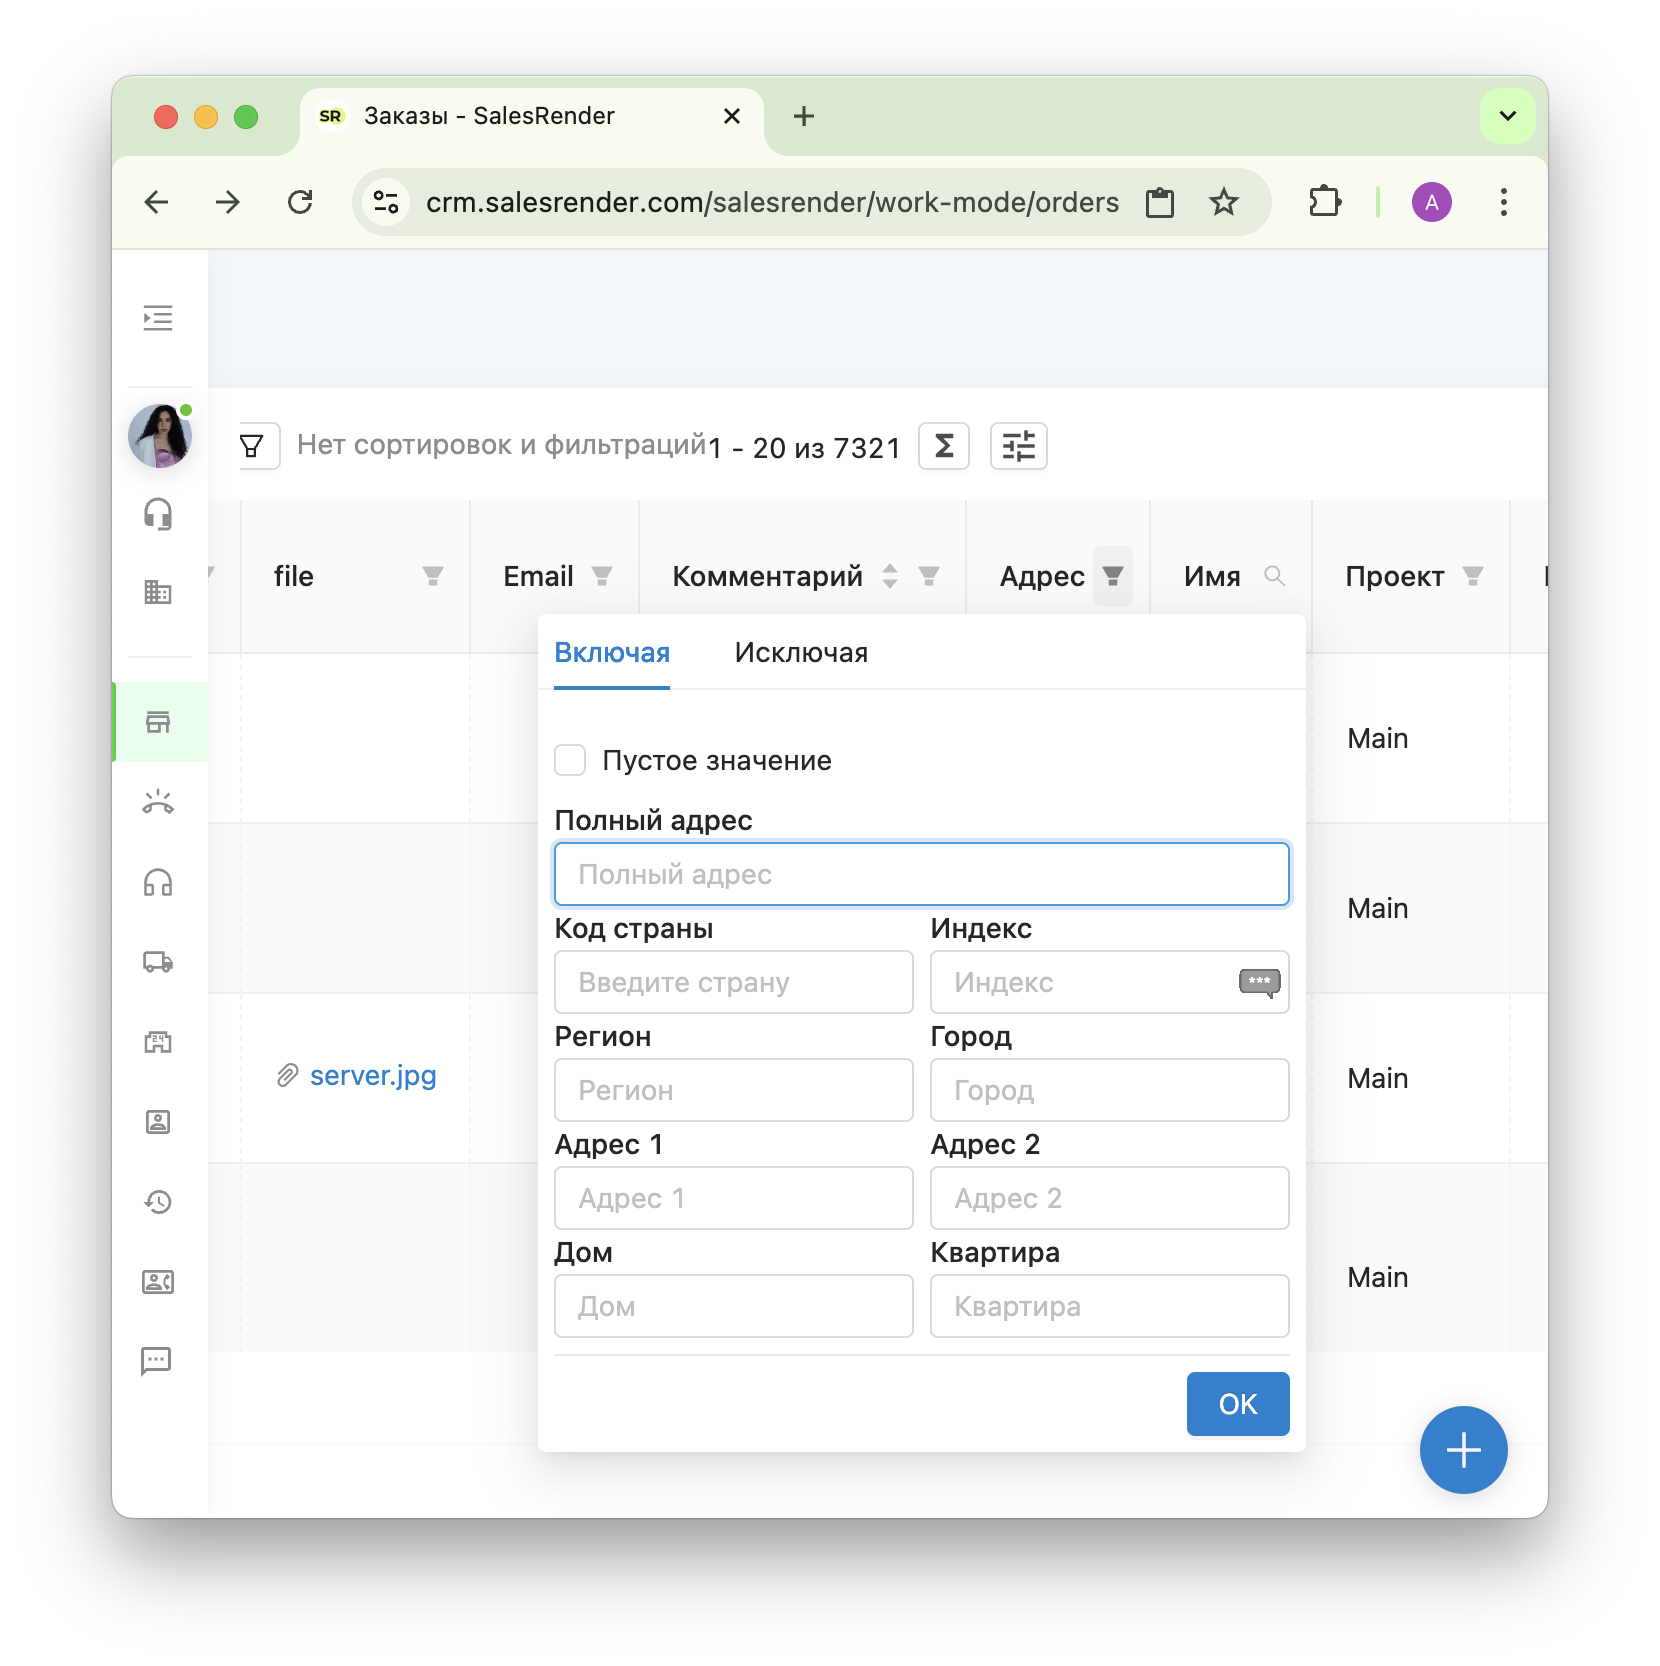1660x1666 pixels.
Task: Open the table column settings sliders icon
Action: [1018, 446]
